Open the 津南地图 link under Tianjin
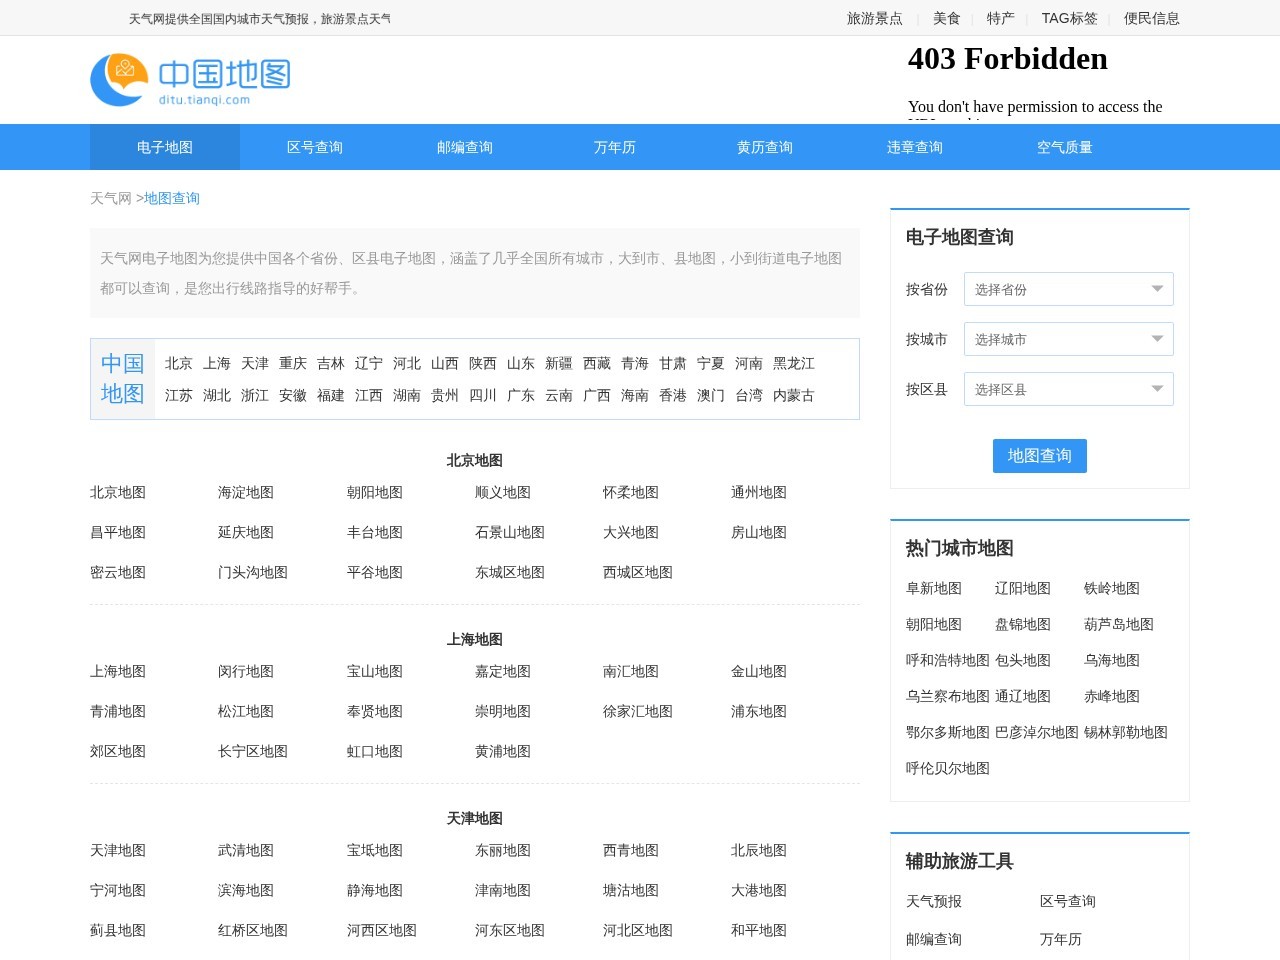 [x=501, y=890]
